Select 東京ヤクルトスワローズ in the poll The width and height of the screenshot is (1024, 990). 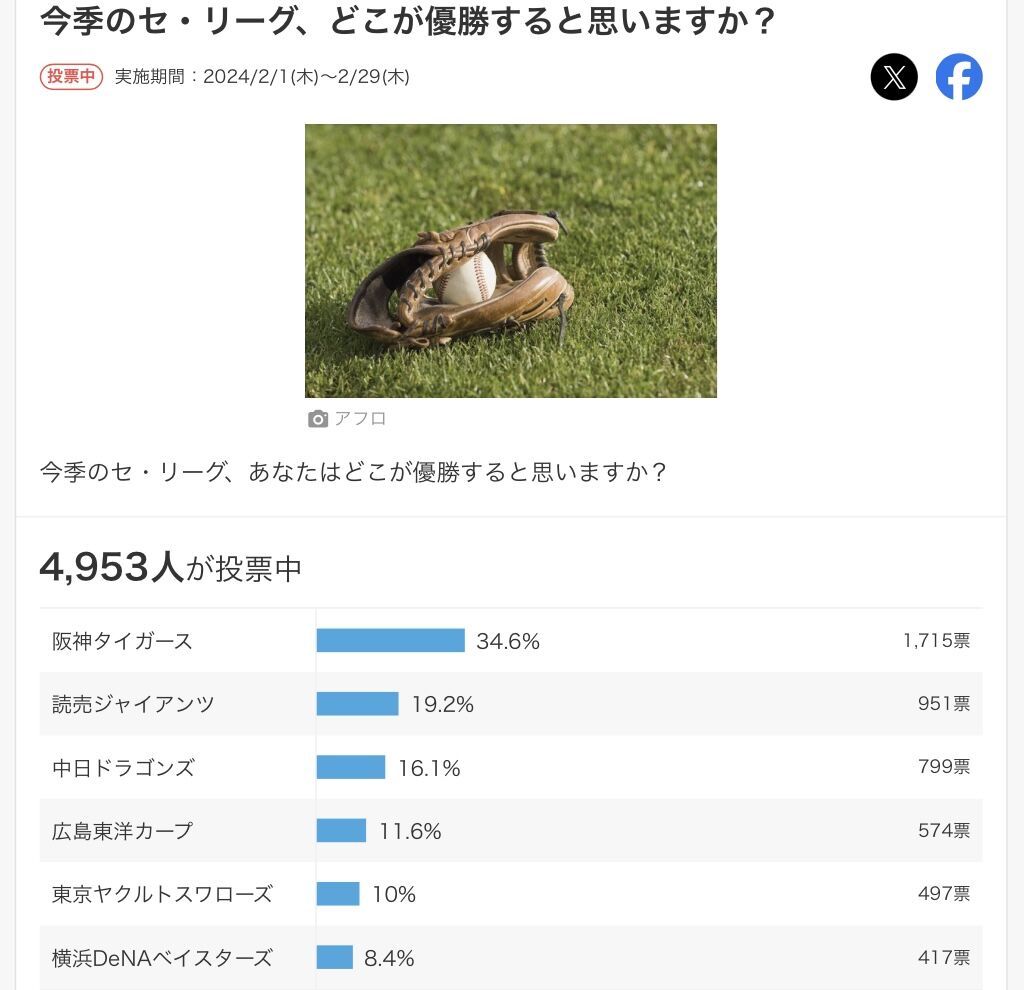162,894
